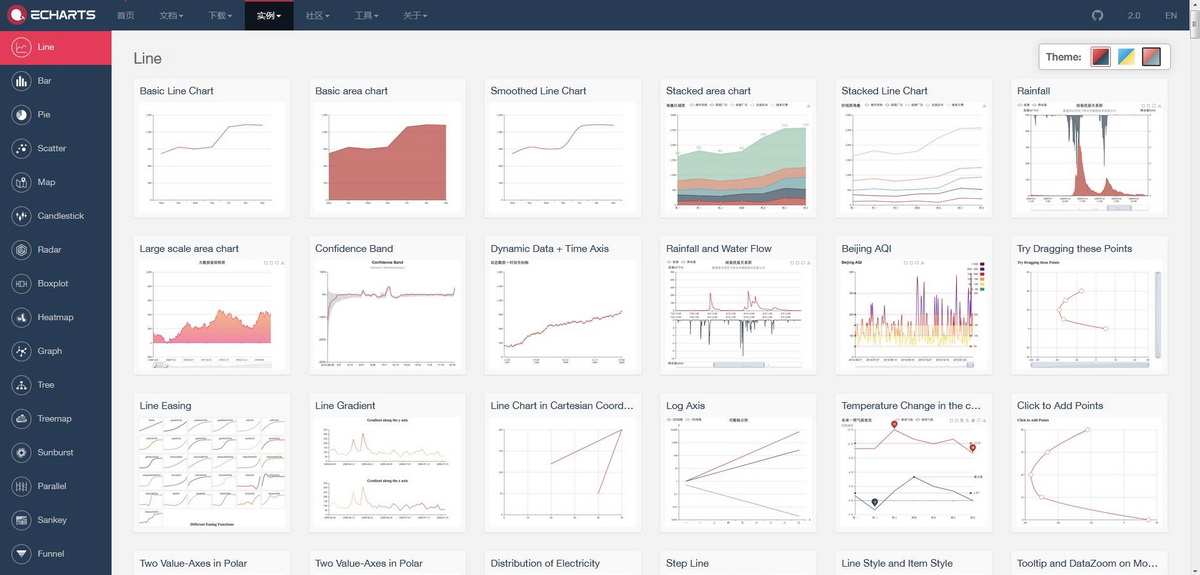Image resolution: width=1200 pixels, height=575 pixels.
Task: Open the Heatmap category icon
Action: (x=21, y=318)
